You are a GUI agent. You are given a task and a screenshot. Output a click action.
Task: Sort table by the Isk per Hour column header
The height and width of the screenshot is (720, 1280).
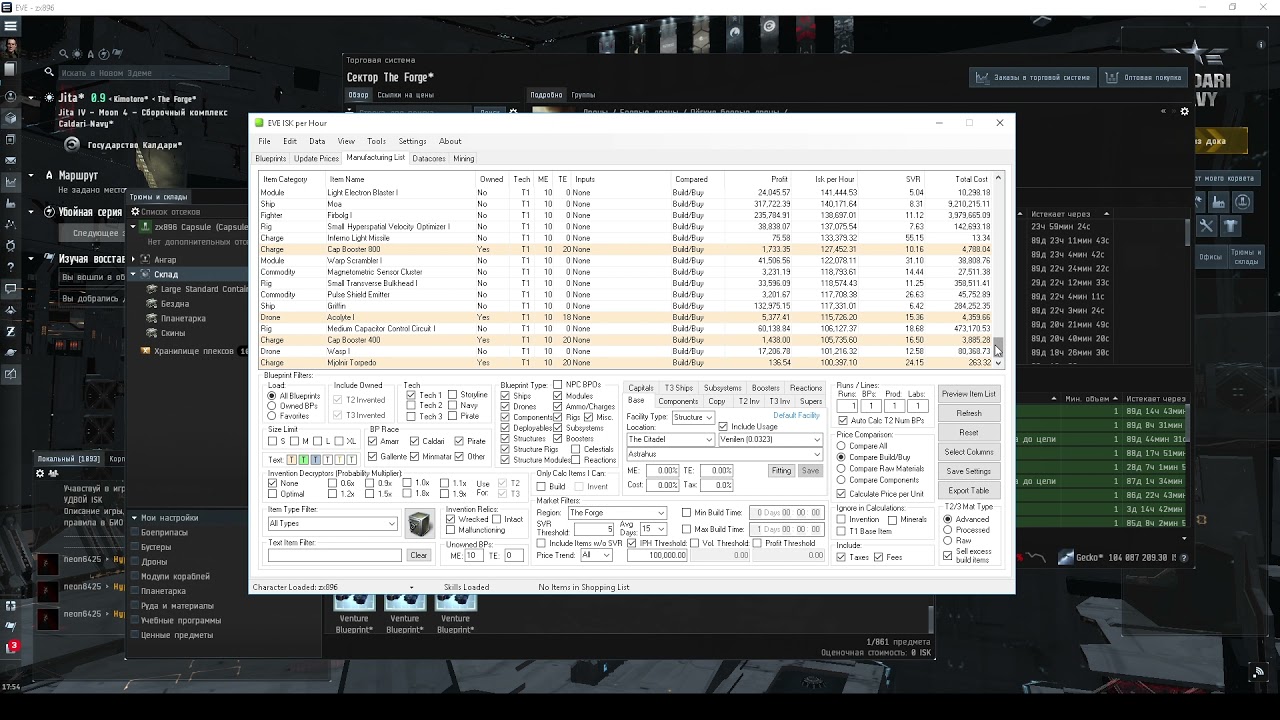(x=833, y=179)
